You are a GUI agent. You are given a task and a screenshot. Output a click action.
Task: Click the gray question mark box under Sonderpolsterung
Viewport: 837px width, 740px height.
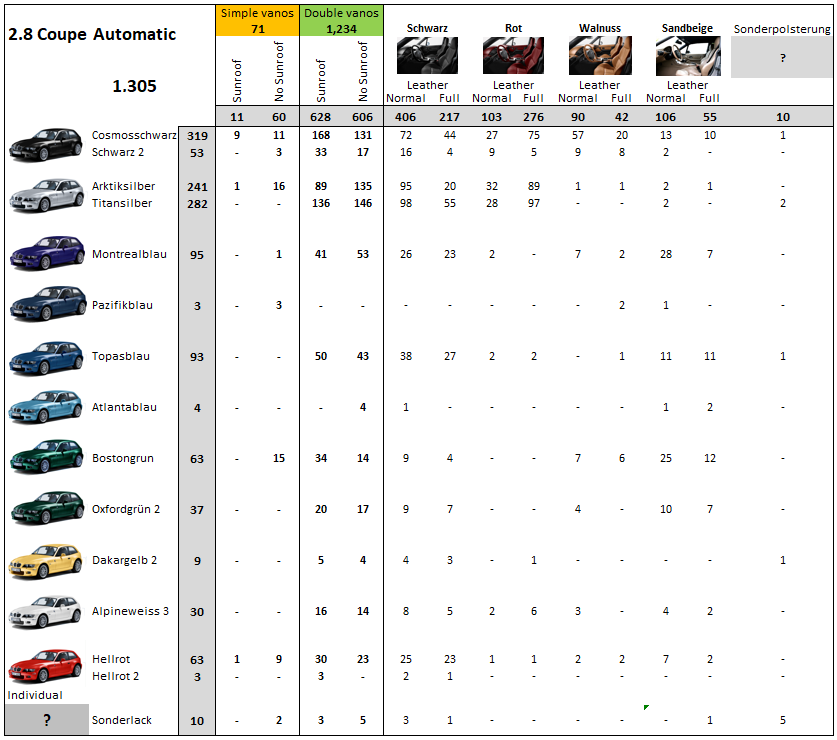coord(781,57)
